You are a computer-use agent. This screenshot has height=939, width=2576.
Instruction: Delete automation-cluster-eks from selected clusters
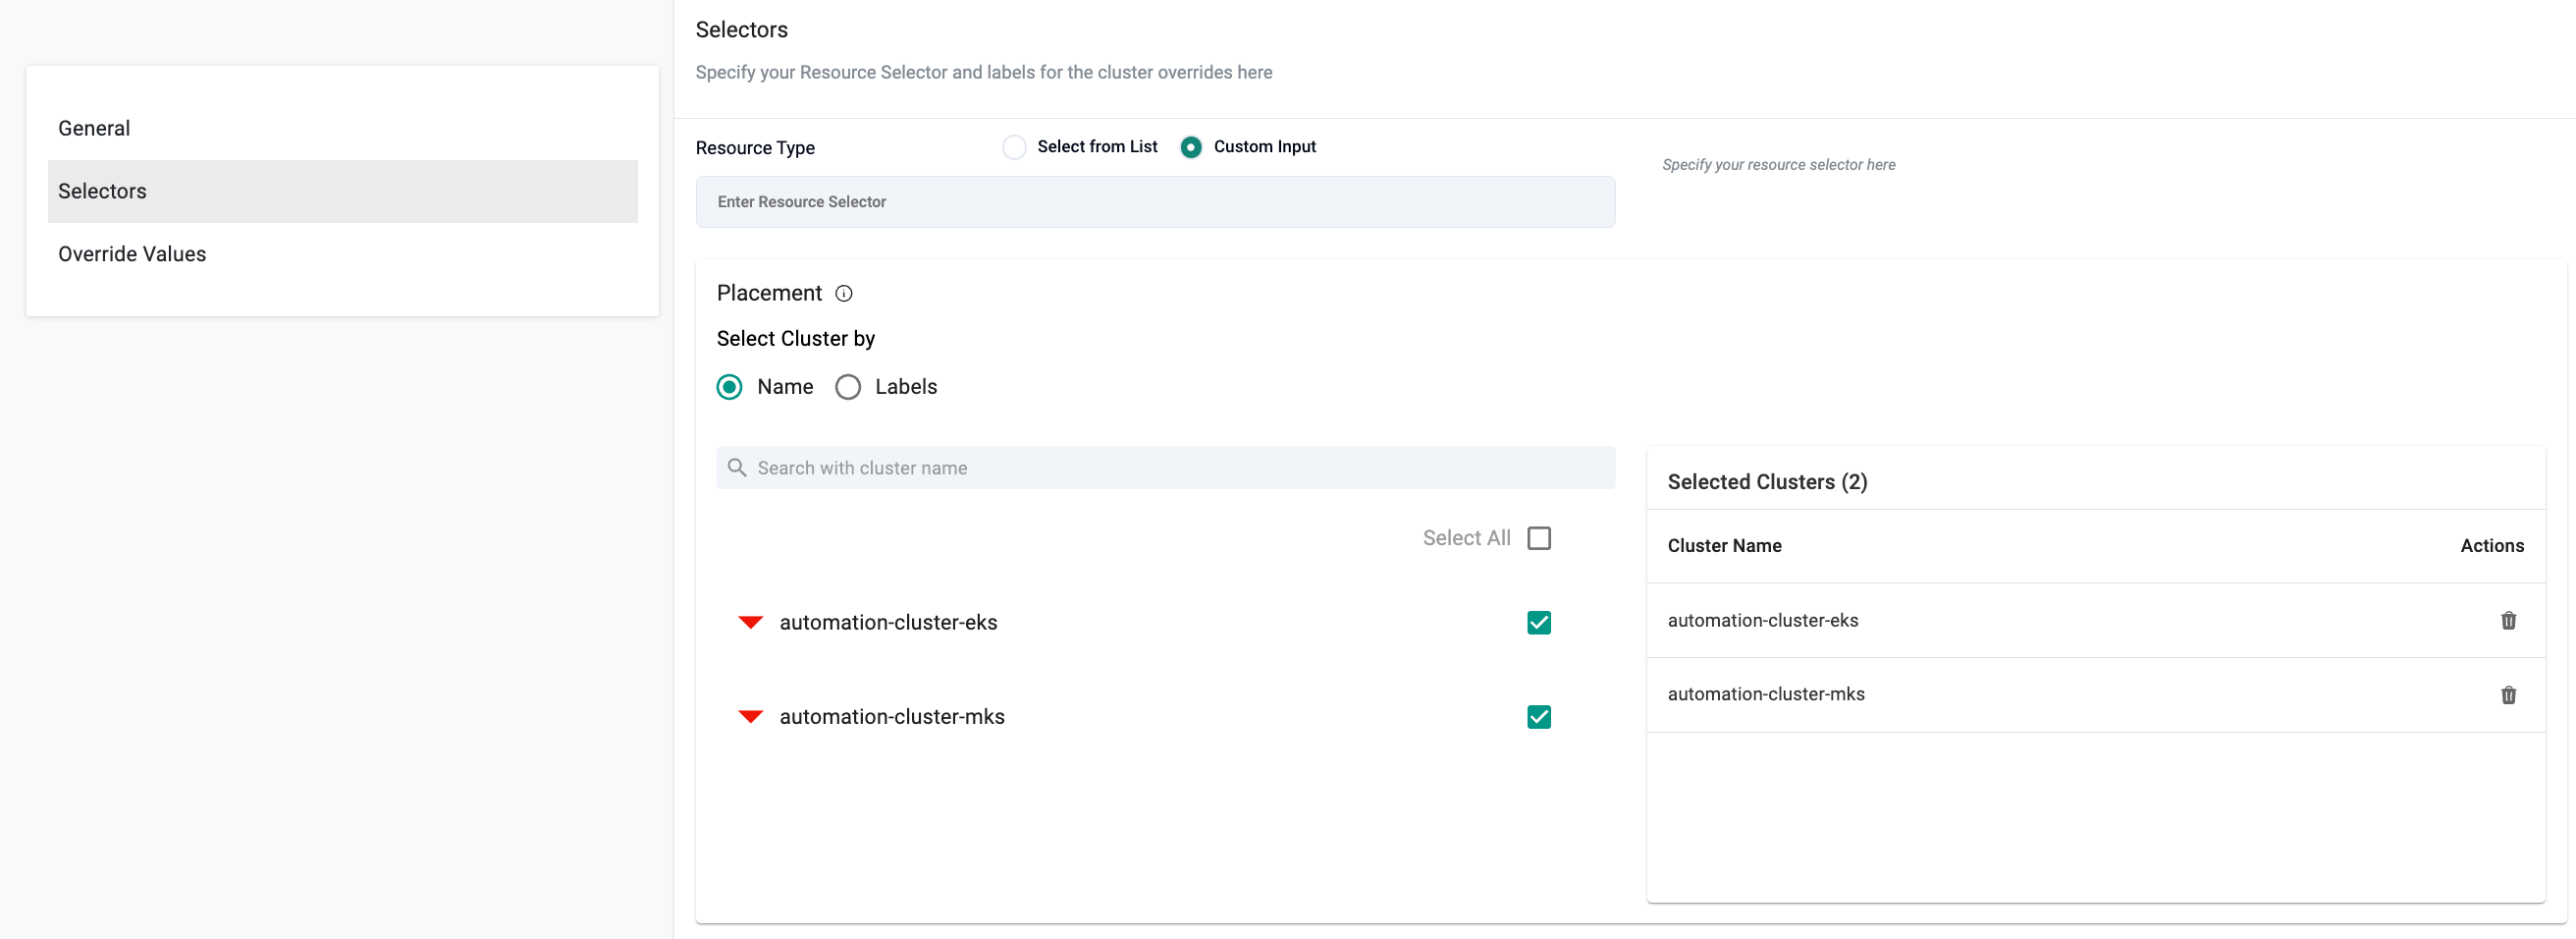(2508, 621)
